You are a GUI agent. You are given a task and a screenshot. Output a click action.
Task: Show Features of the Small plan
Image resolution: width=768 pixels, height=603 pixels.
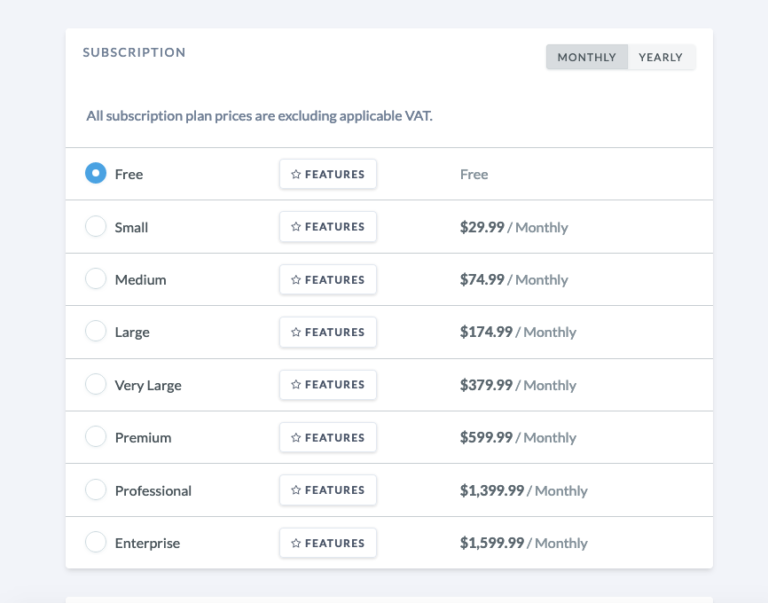tap(328, 227)
